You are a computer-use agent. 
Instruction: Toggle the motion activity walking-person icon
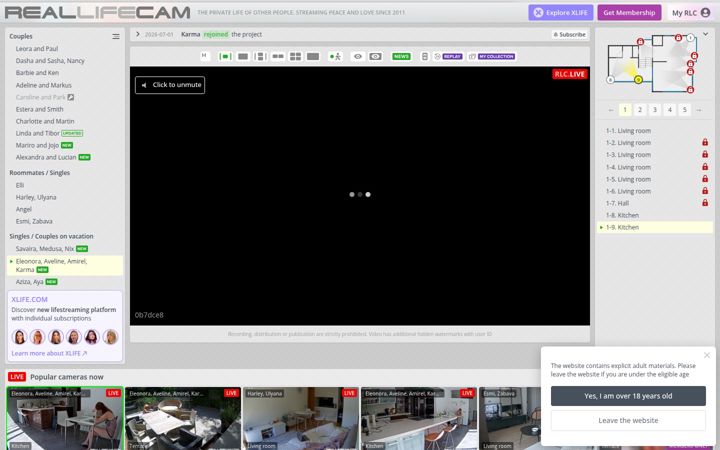coord(336,56)
